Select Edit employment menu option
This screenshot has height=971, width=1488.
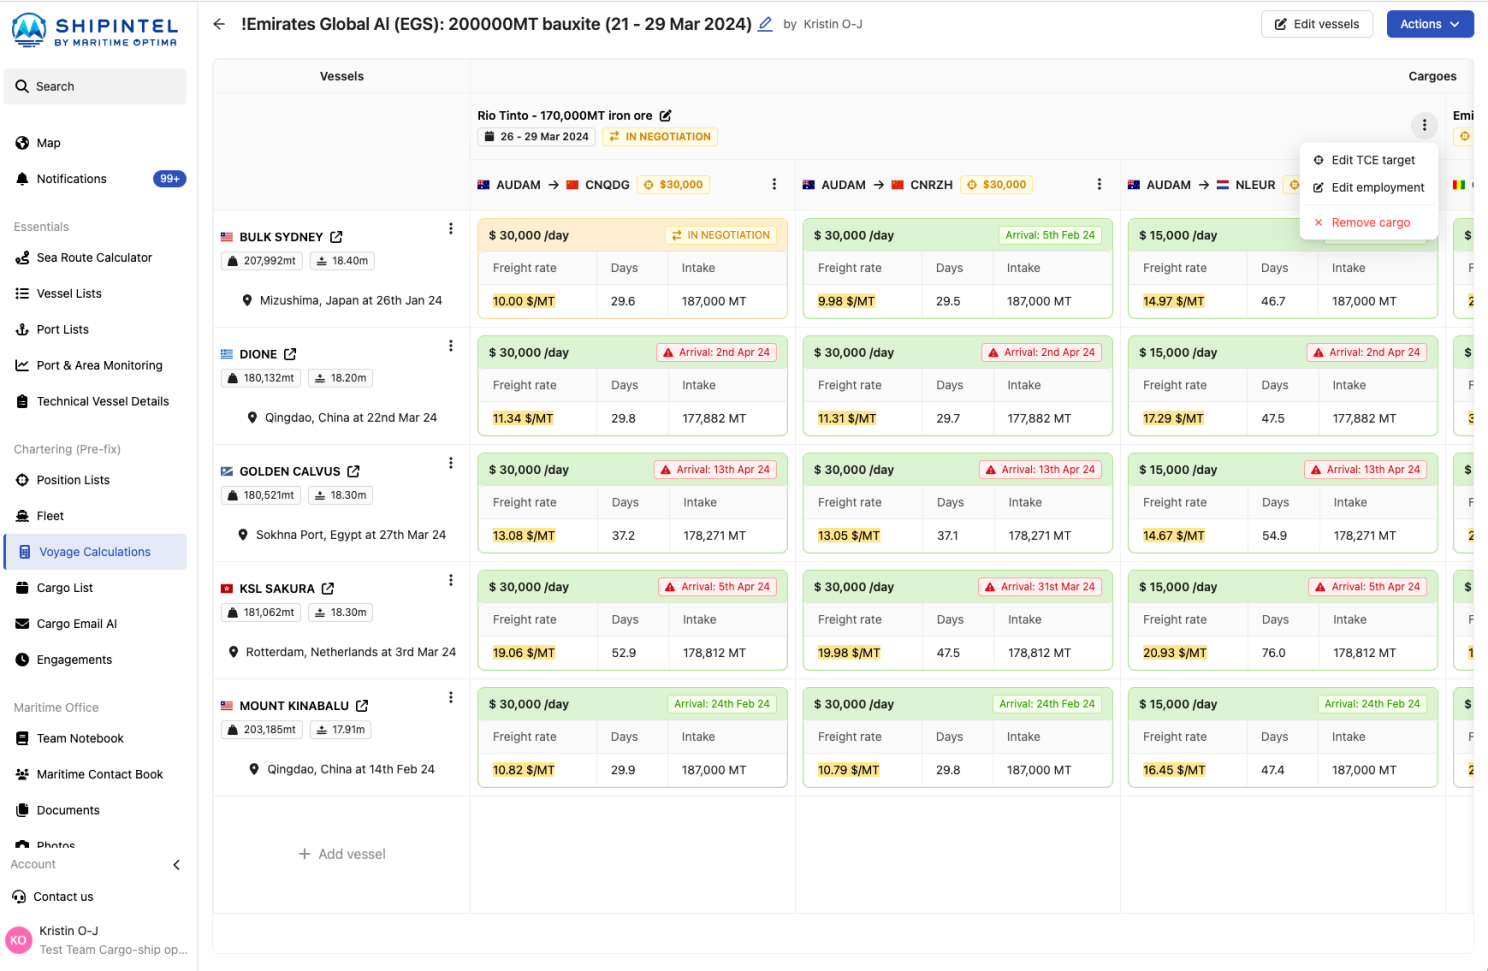coord(1377,188)
